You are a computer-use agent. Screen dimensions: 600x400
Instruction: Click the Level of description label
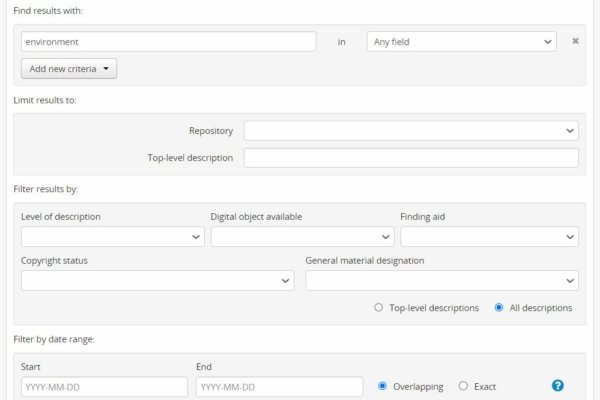(61, 216)
